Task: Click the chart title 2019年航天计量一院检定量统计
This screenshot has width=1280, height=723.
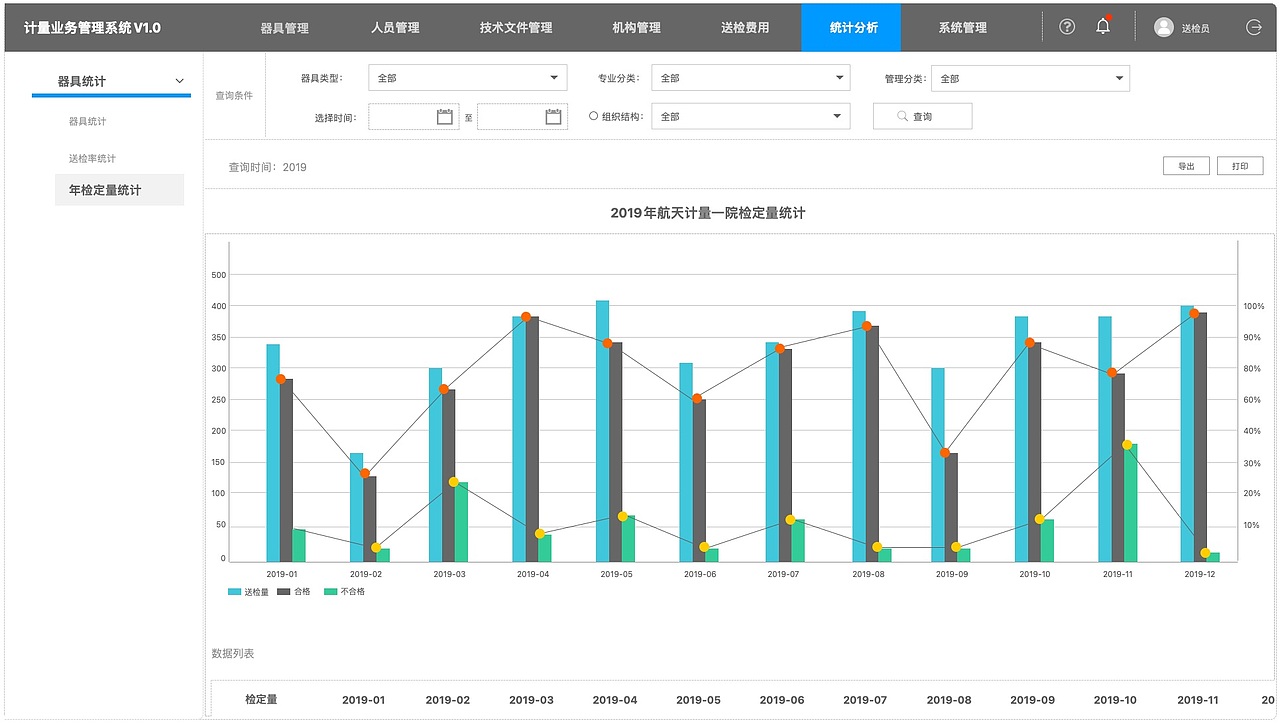Action: coord(708,213)
